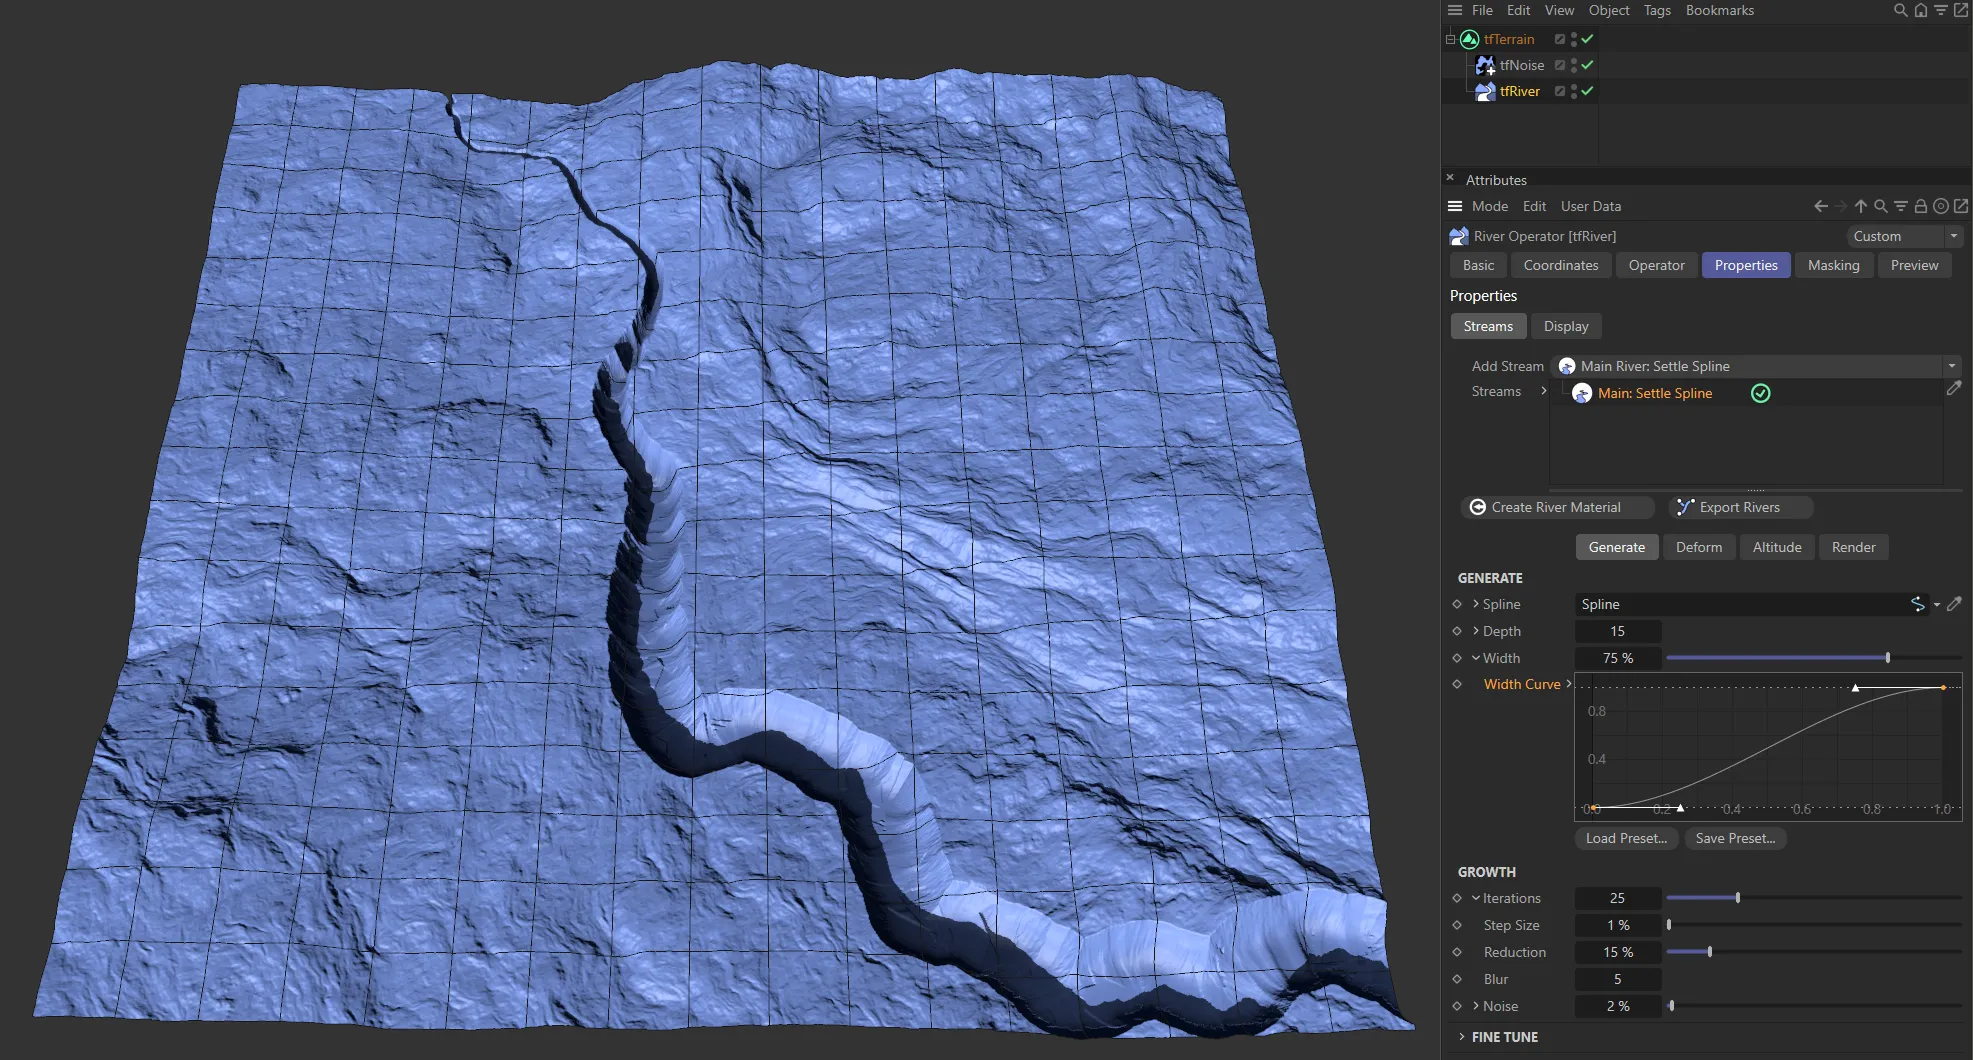Open the Custom preset dropdown

1952,236
